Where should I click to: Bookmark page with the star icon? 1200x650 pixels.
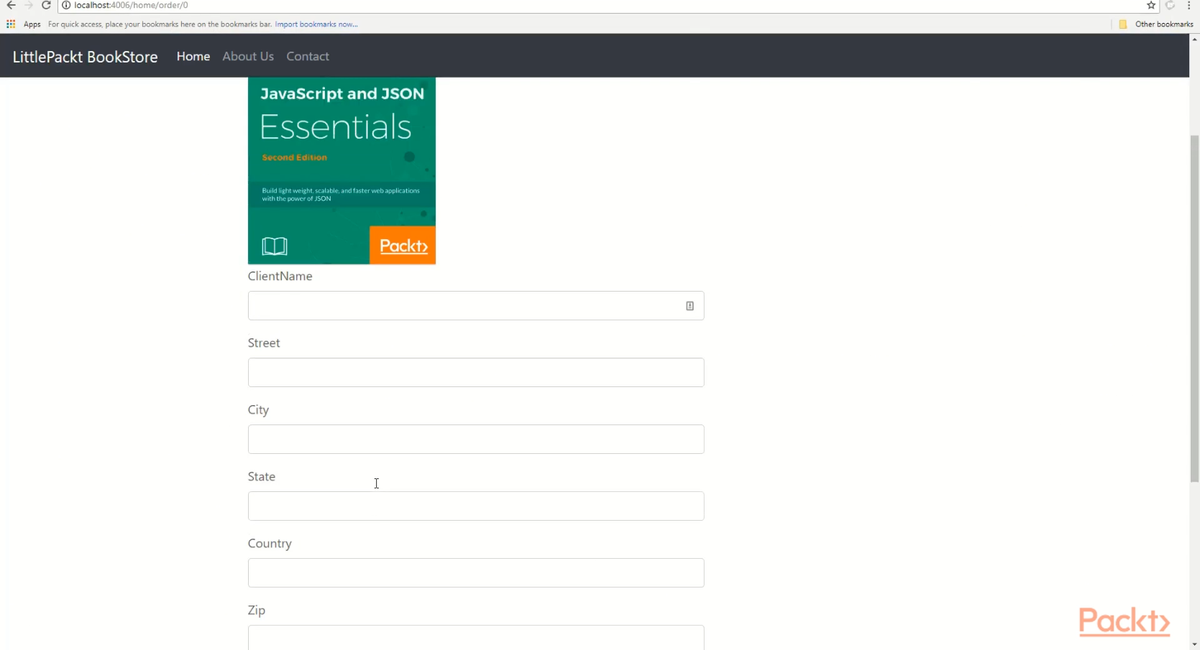(x=1151, y=6)
